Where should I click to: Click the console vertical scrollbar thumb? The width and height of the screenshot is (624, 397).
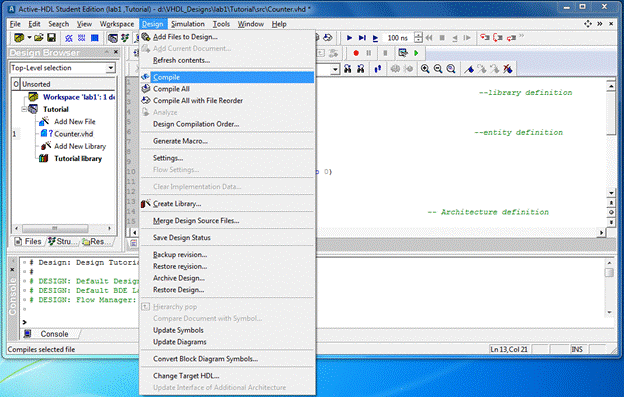click(609, 273)
